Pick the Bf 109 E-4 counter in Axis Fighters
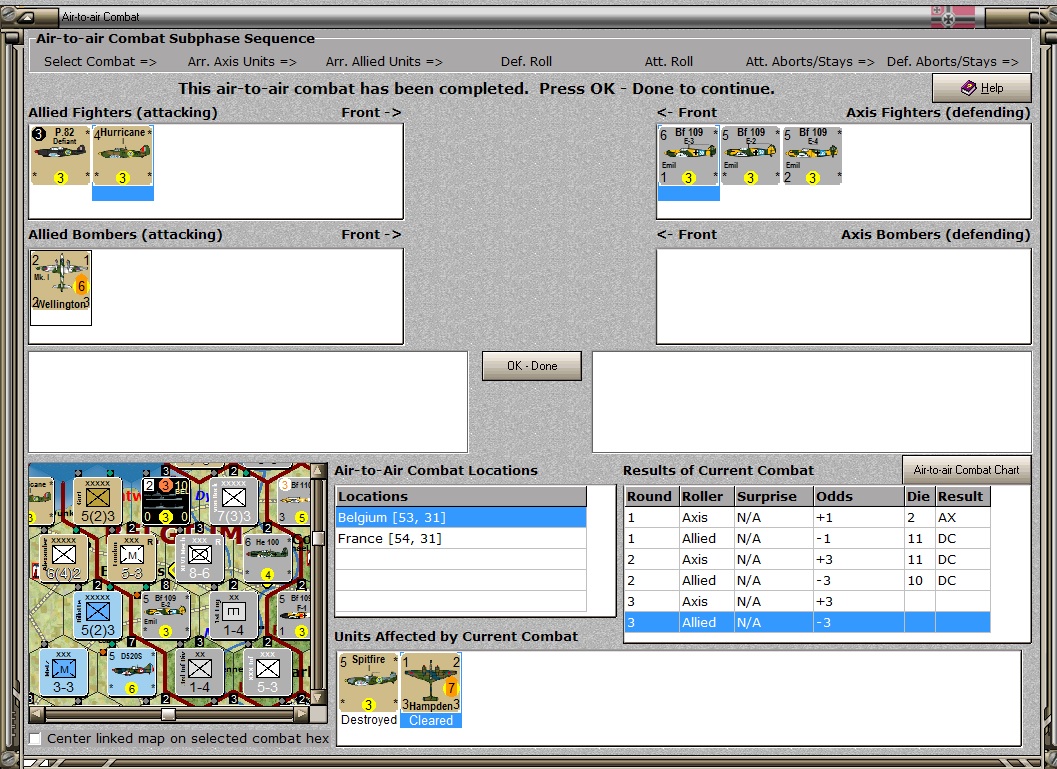This screenshot has height=769, width=1057. (812, 155)
